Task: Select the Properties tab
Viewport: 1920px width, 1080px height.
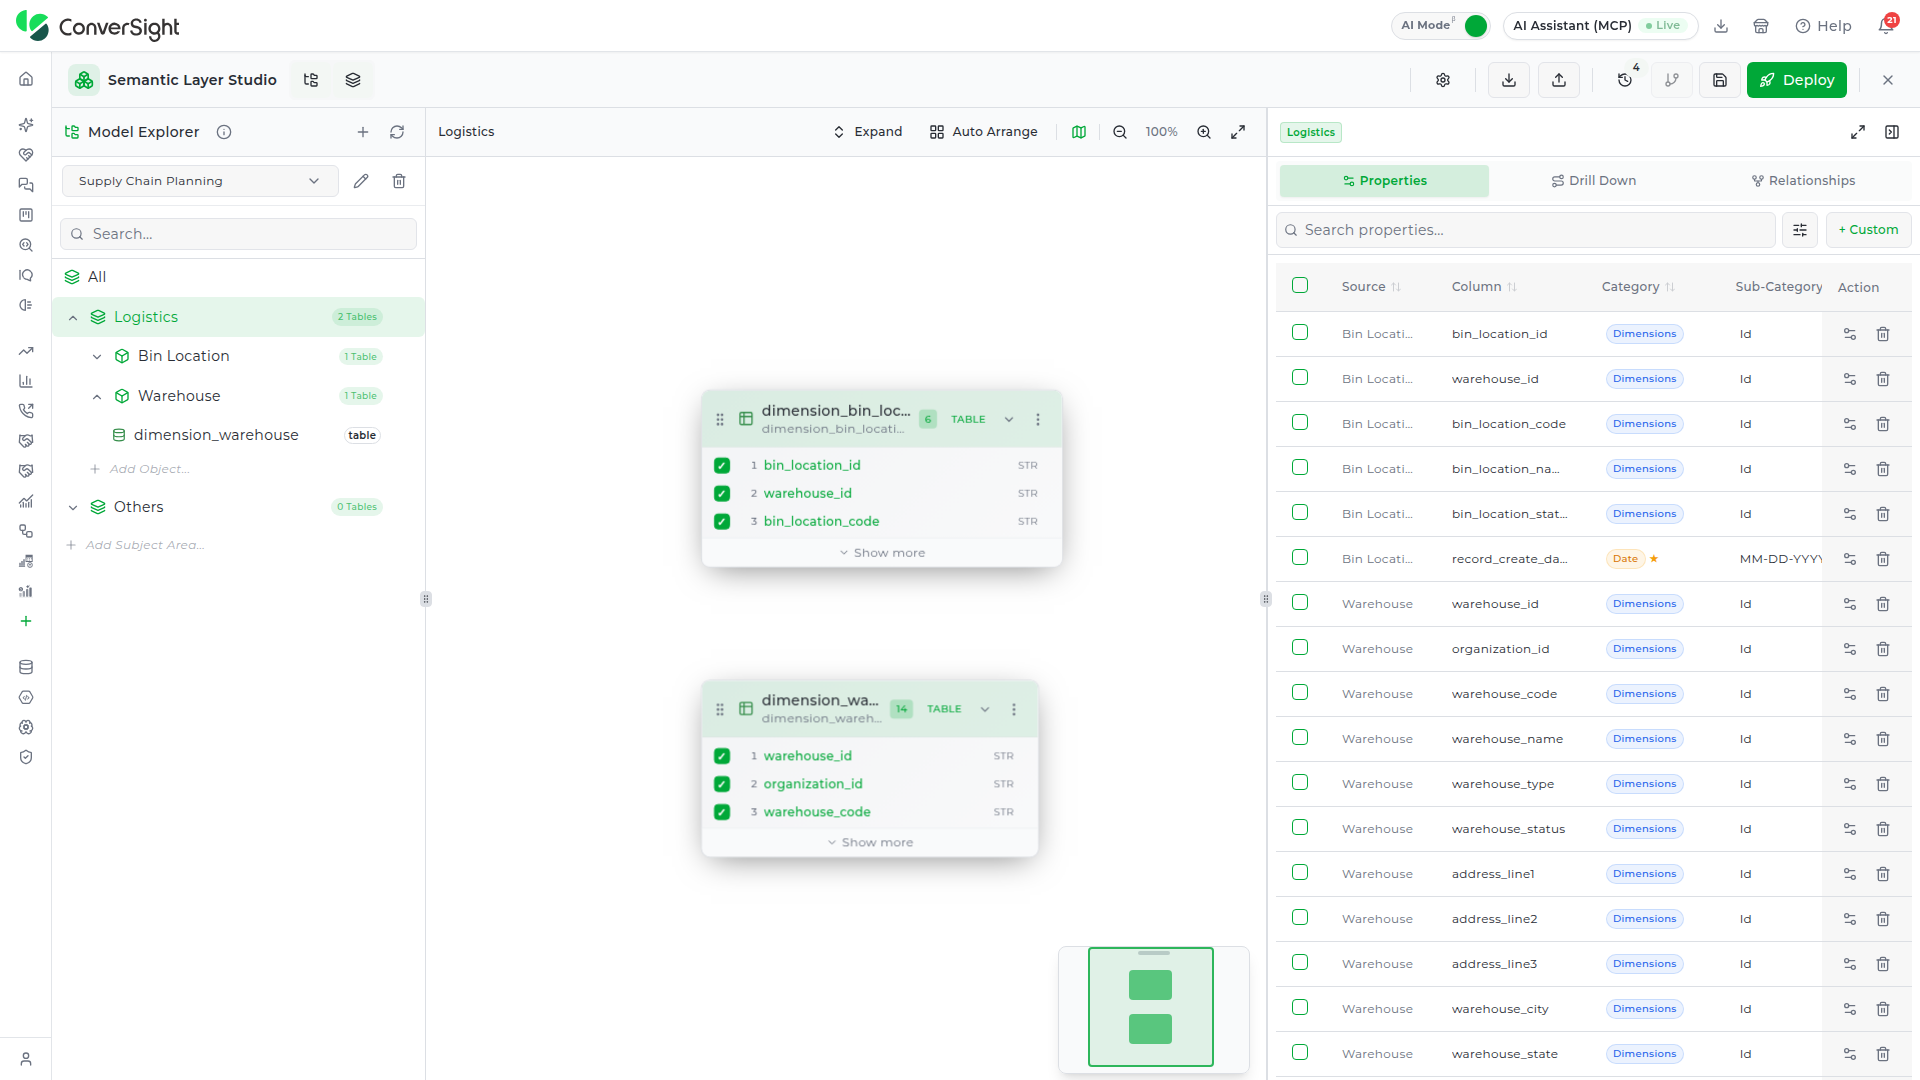Action: click(x=1384, y=181)
